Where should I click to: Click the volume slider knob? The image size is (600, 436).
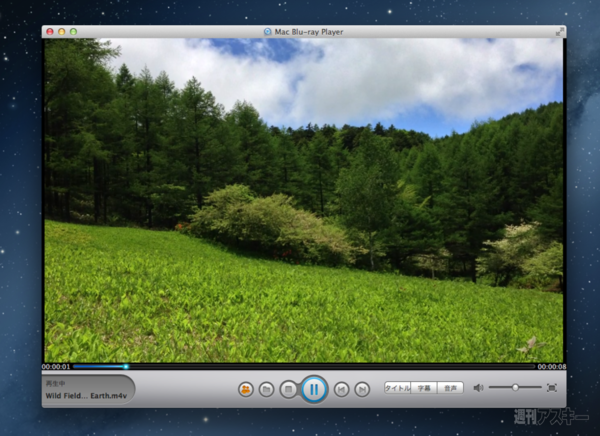515,387
